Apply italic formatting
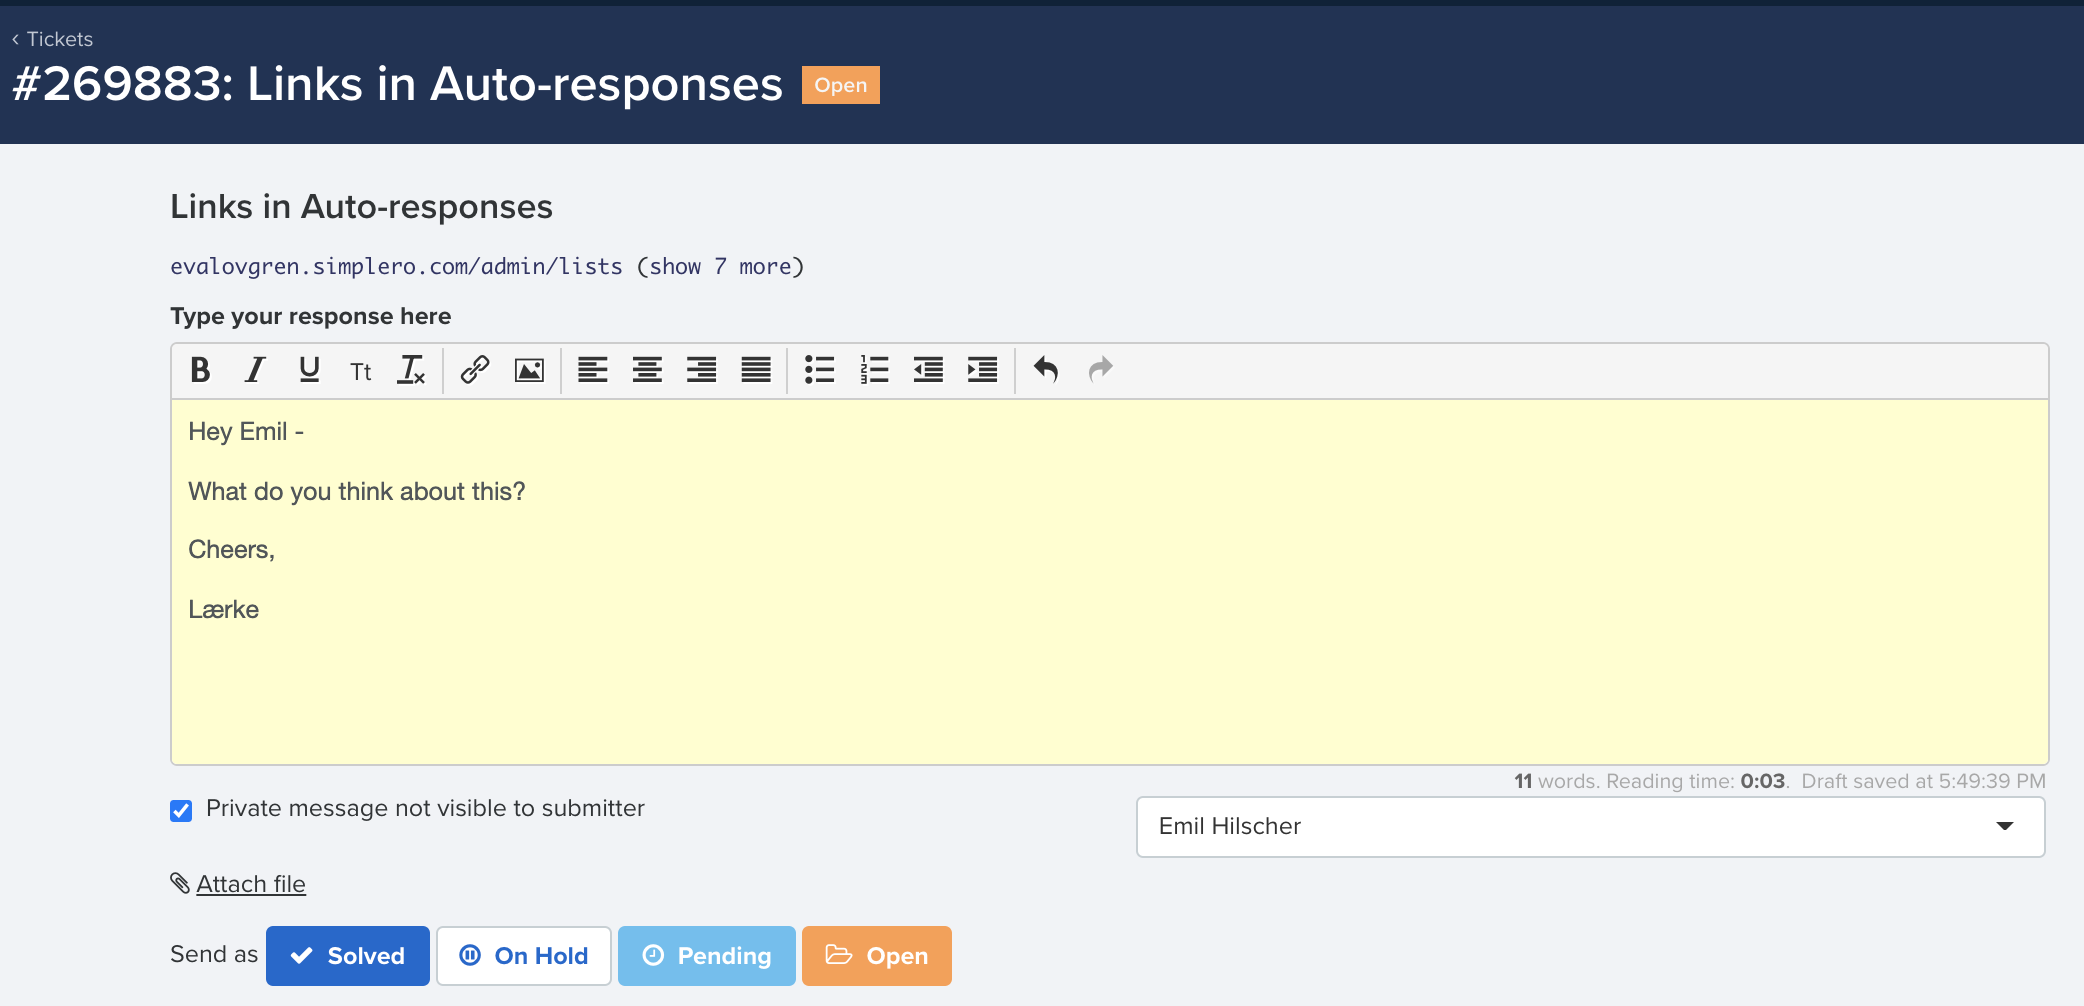This screenshot has width=2084, height=1006. click(255, 370)
